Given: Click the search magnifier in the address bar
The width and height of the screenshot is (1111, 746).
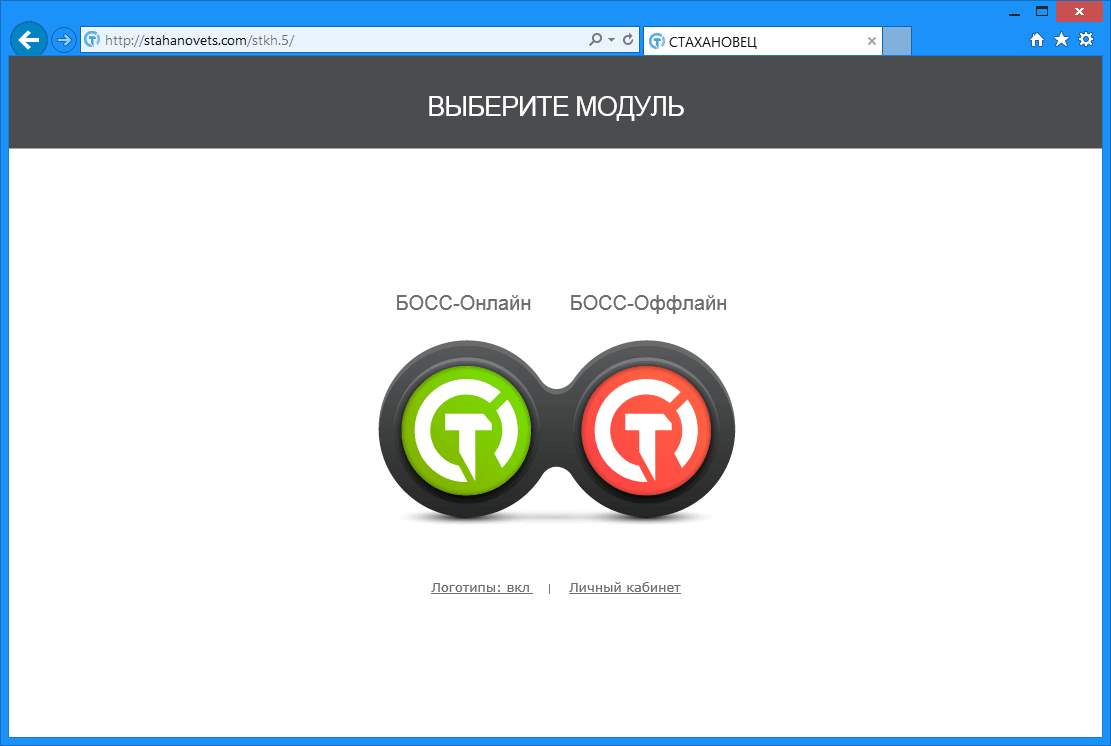Looking at the screenshot, I should coord(595,40).
